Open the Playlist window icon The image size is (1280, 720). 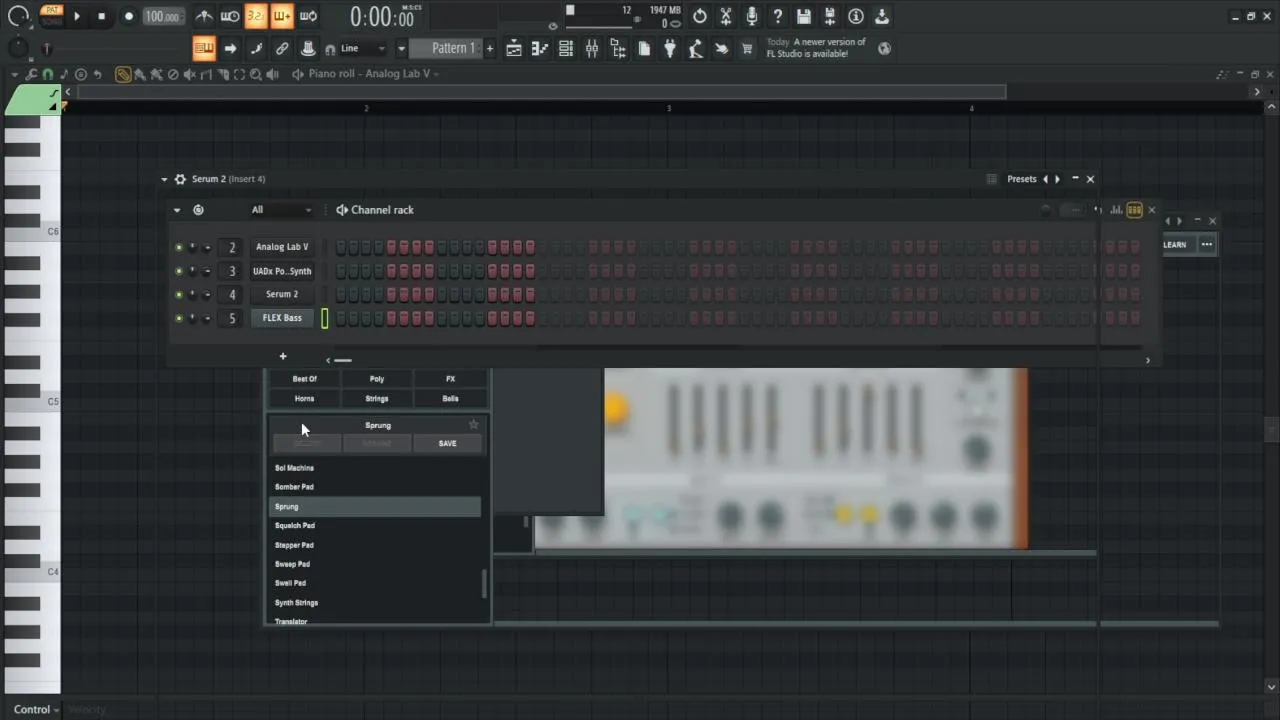pyautogui.click(x=513, y=48)
